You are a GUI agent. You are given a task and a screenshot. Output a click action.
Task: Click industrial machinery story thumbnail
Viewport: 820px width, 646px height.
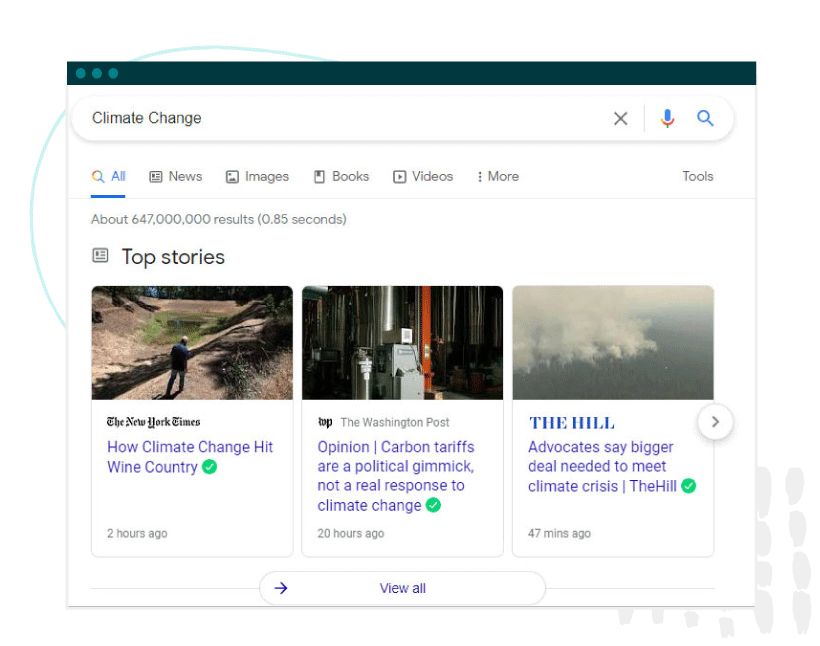402,343
